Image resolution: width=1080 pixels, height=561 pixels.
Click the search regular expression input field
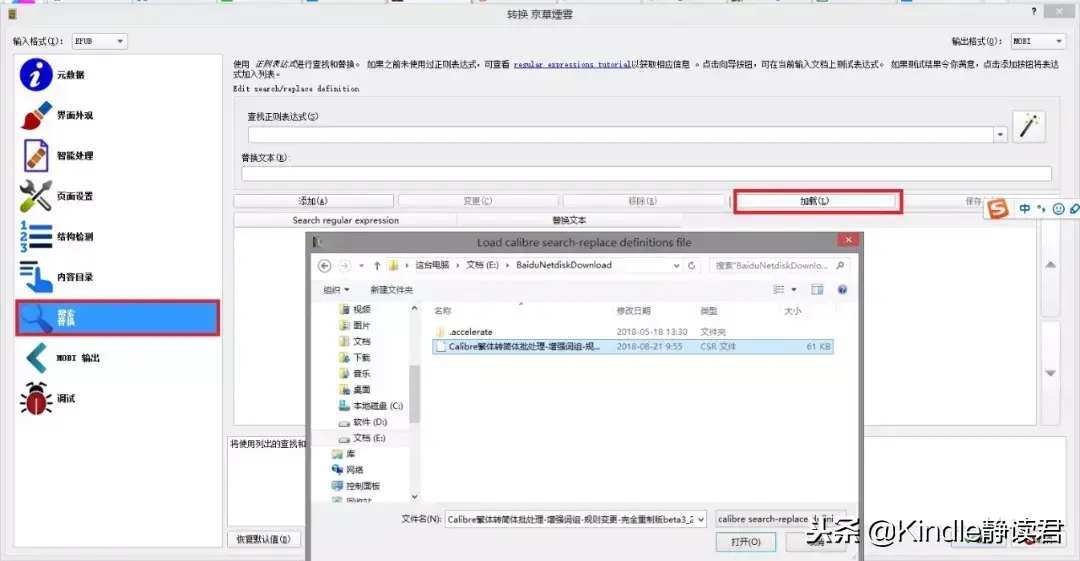(621, 135)
